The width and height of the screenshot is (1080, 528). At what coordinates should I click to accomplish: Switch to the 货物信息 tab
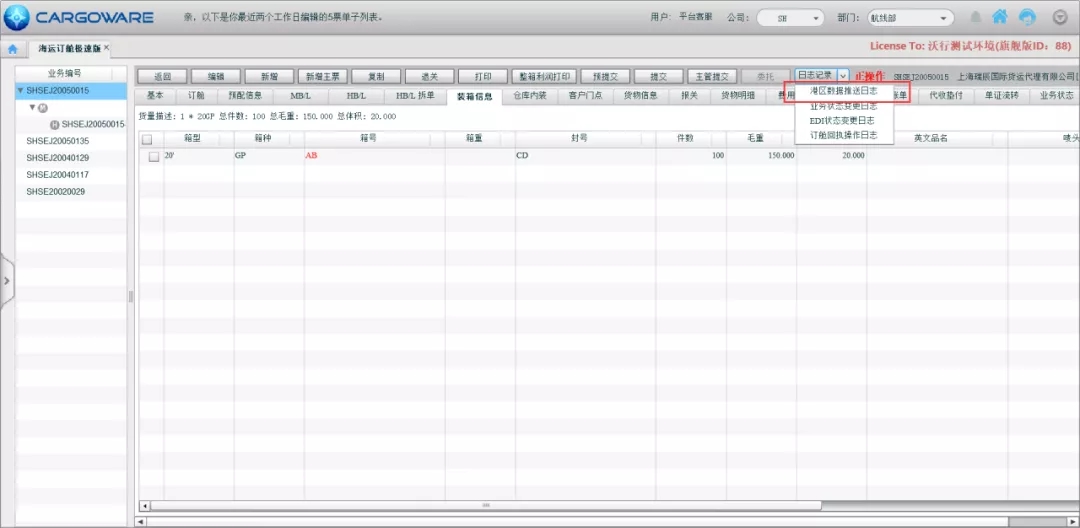click(641, 96)
